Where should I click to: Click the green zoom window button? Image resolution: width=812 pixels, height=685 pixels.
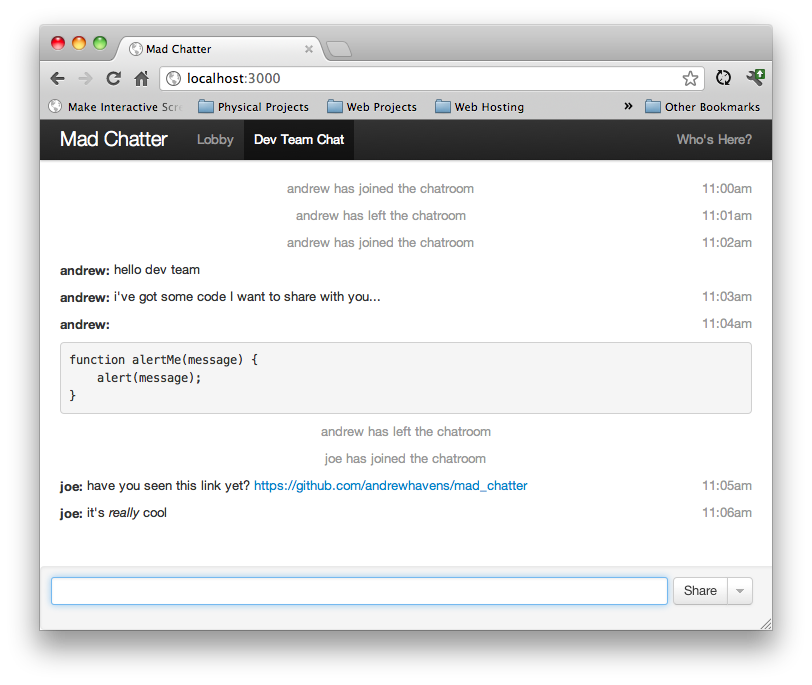coord(100,43)
